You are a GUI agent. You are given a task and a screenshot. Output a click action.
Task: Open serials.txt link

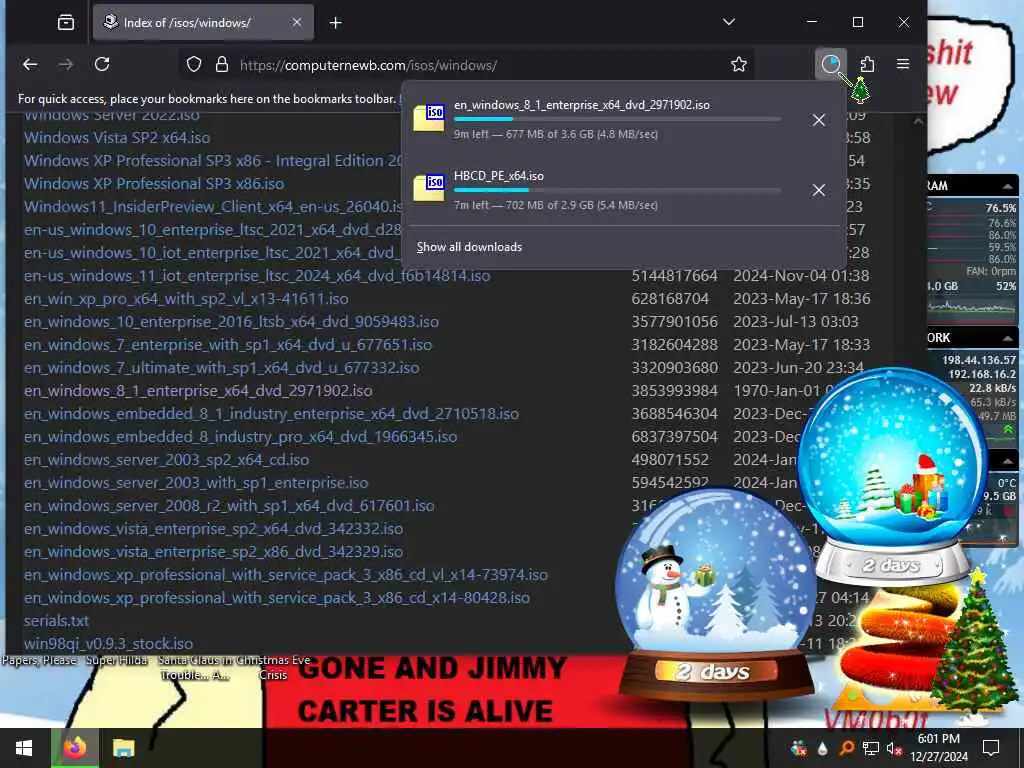(56, 620)
